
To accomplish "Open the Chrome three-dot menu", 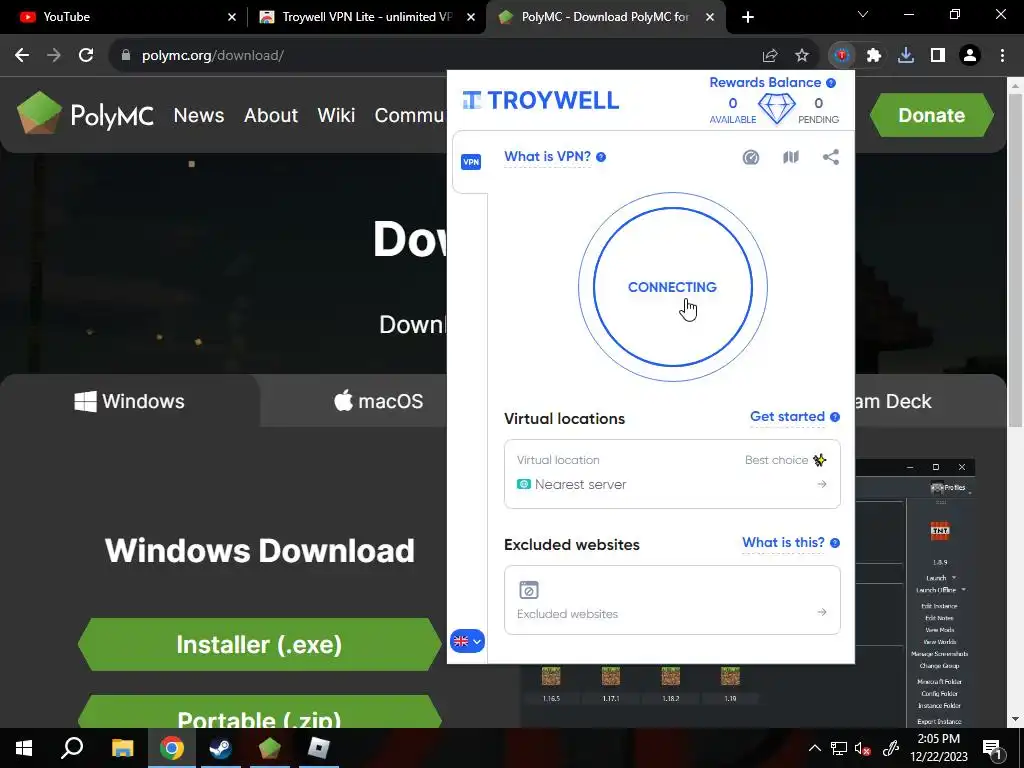I will click(x=1002, y=56).
